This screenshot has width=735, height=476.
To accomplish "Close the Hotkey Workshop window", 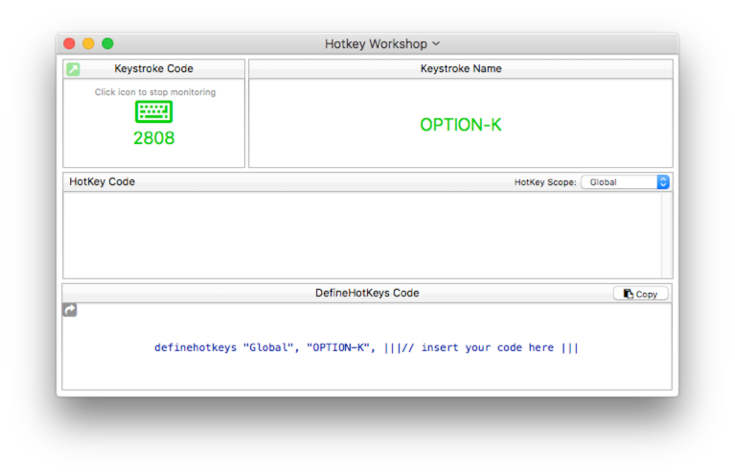I will [69, 44].
